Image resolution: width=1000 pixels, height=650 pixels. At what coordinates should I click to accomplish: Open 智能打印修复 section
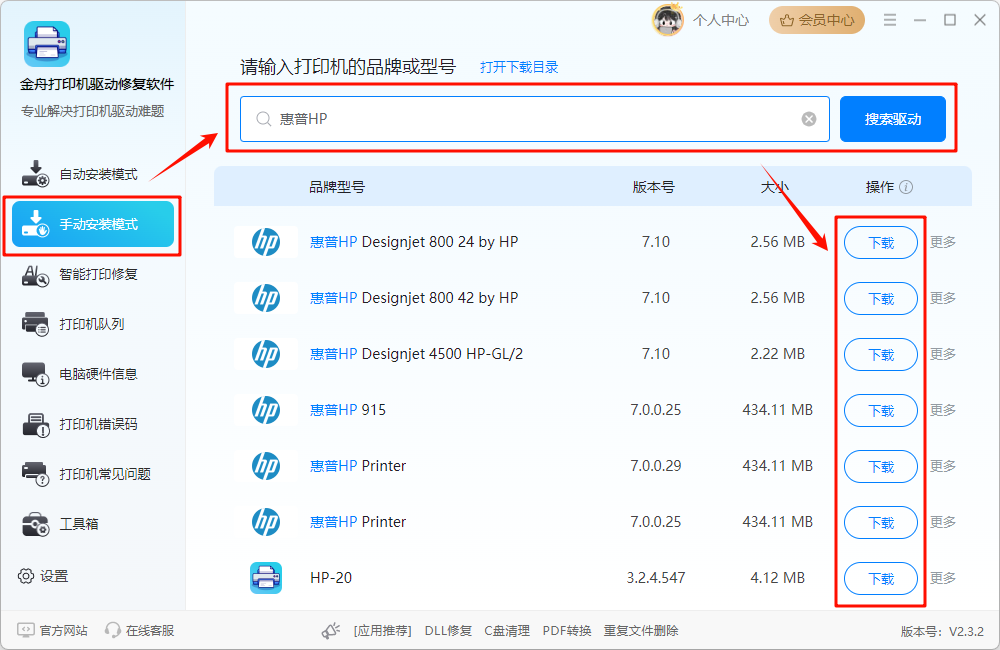pyautogui.click(x=80, y=275)
